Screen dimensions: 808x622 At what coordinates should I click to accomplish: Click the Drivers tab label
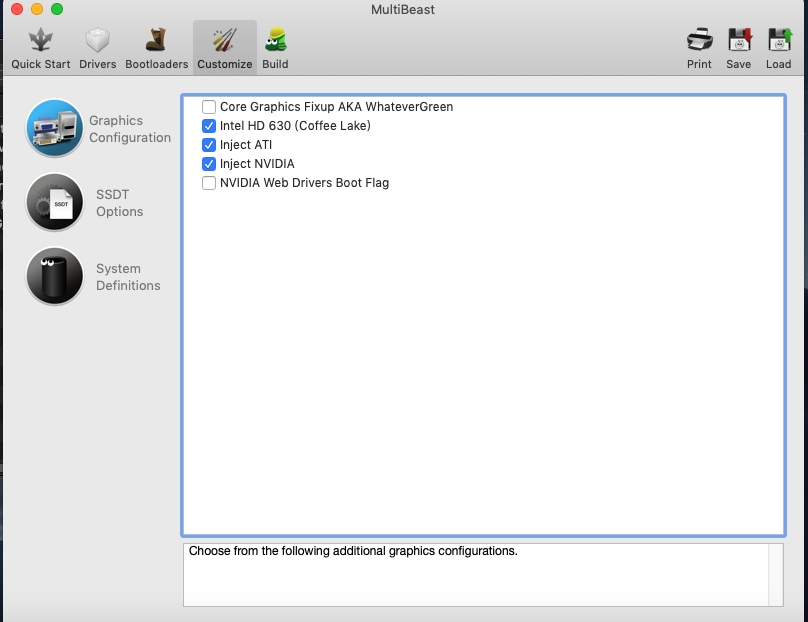(97, 64)
